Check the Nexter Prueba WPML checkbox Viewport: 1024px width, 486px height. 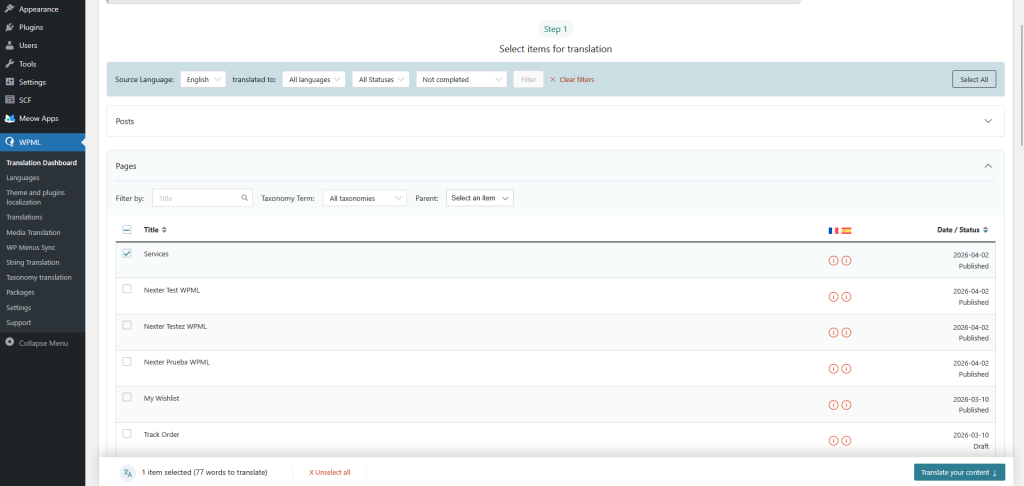click(x=127, y=361)
